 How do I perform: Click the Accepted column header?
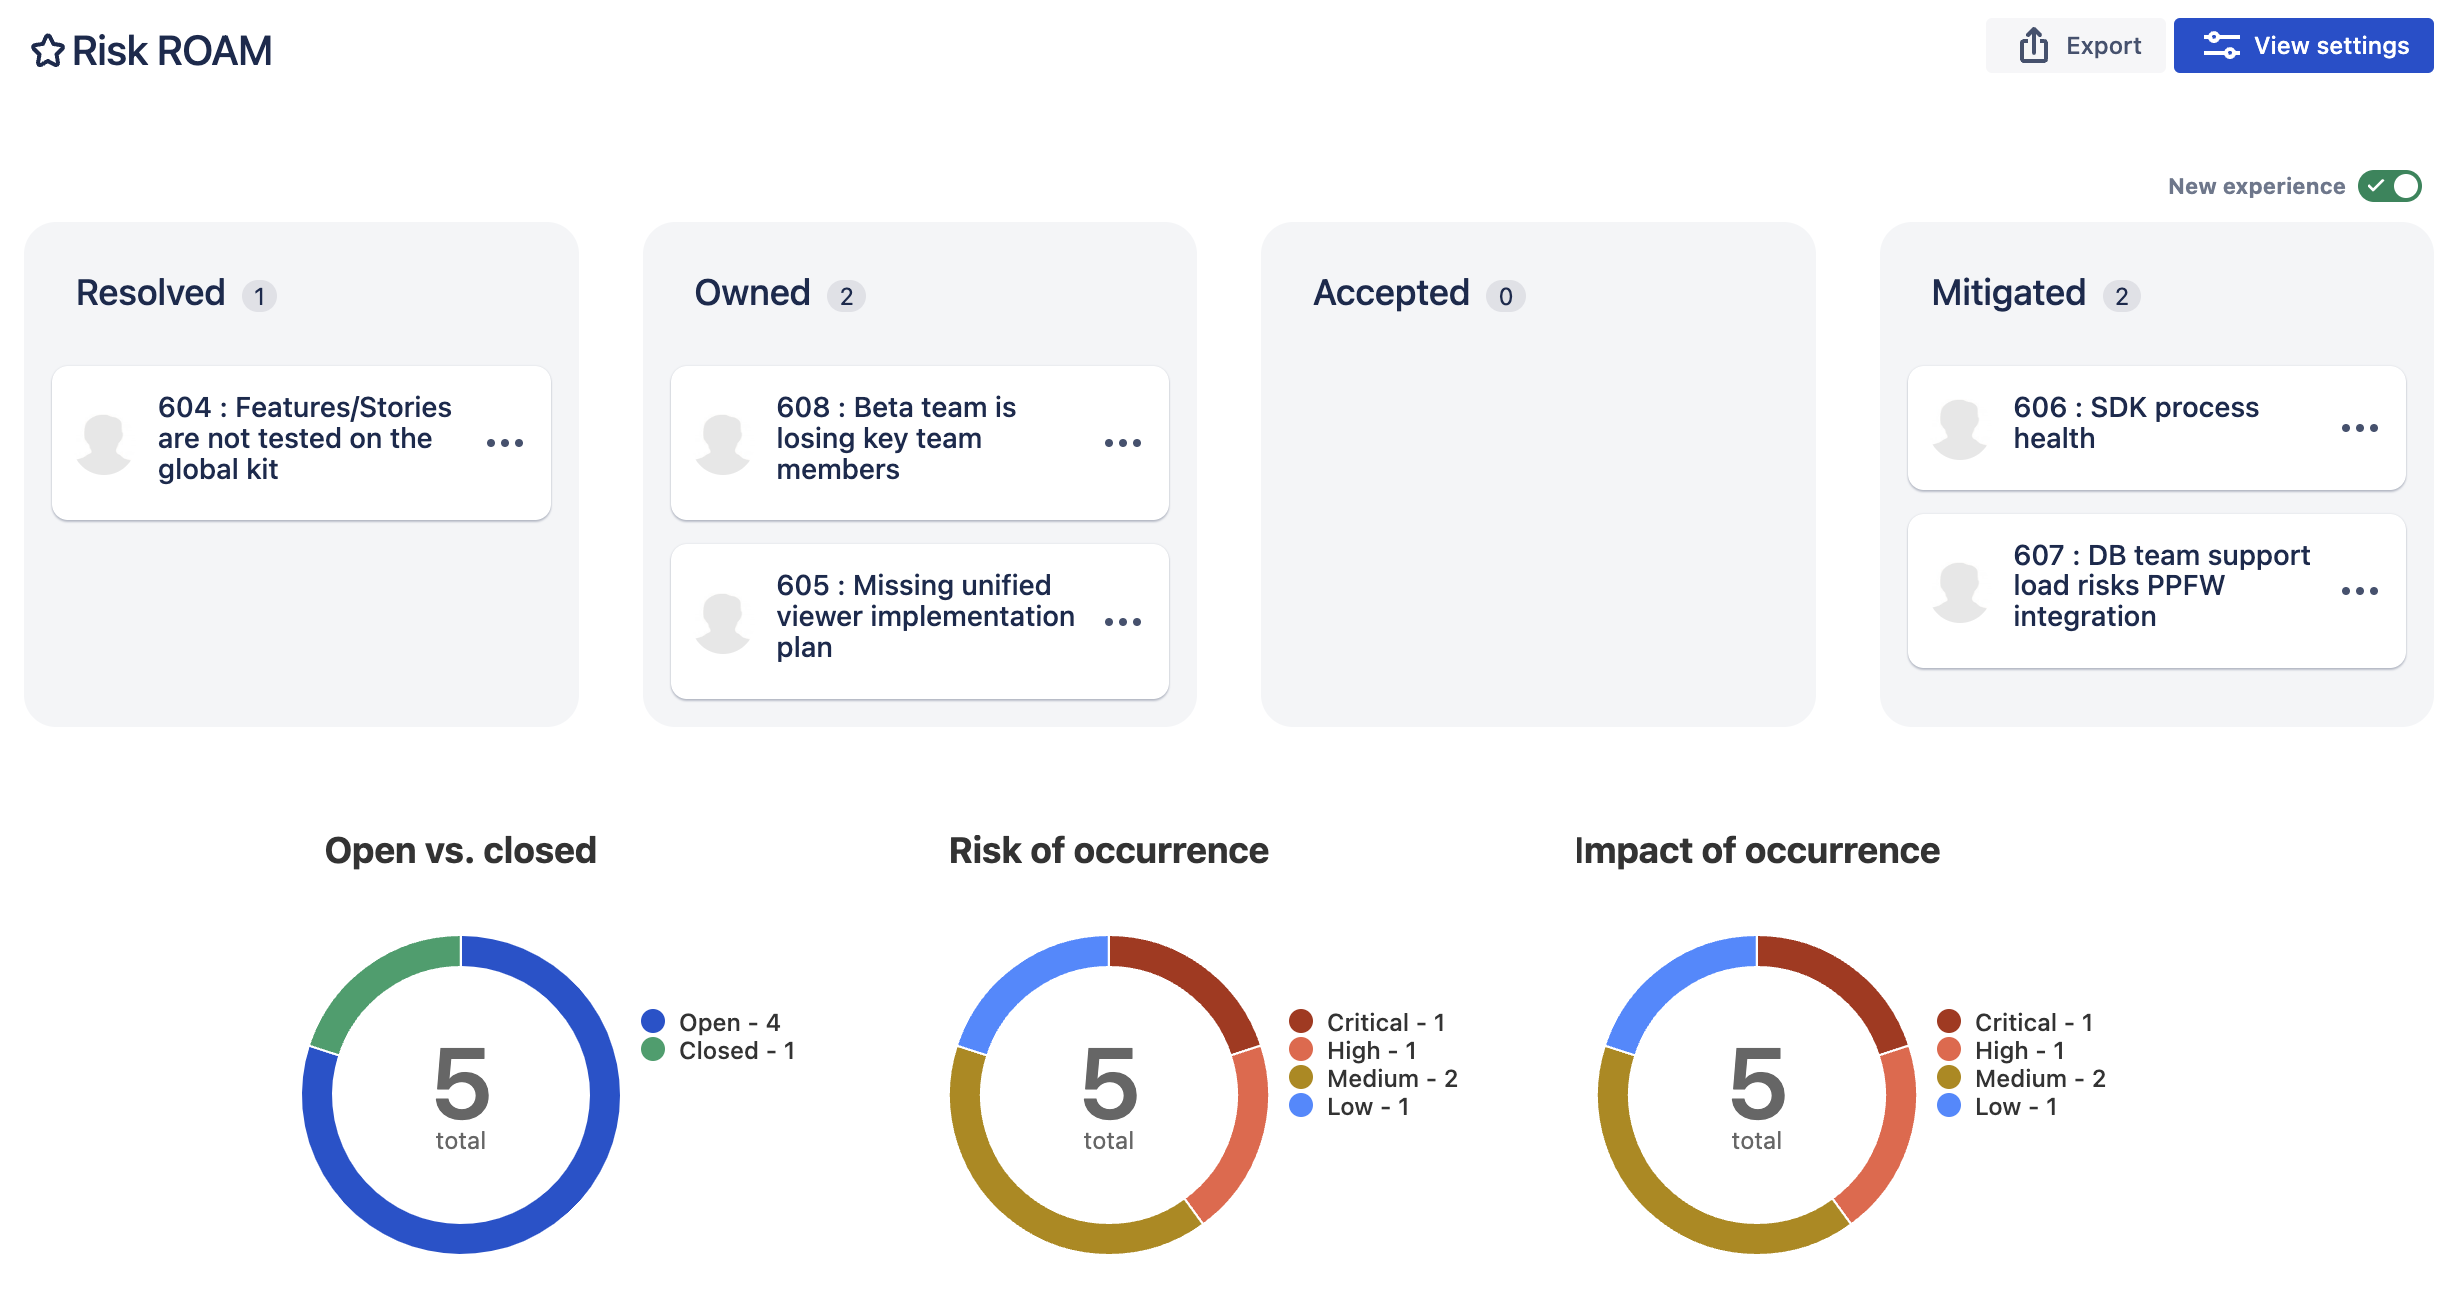(x=1392, y=293)
